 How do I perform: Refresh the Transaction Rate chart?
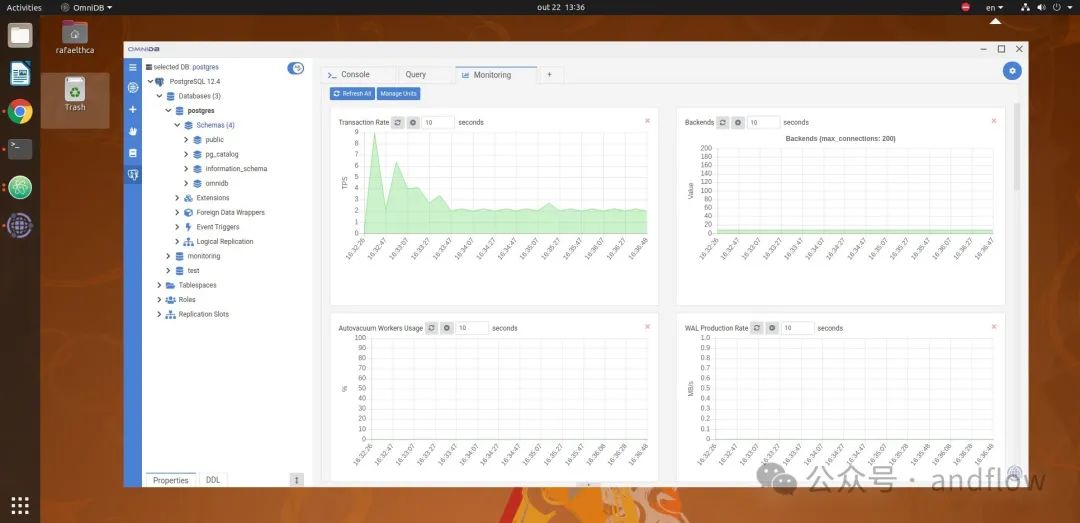click(x=397, y=123)
